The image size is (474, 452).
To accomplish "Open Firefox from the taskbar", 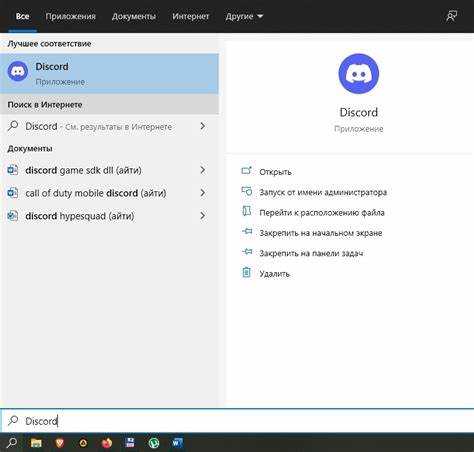I will pos(107,443).
